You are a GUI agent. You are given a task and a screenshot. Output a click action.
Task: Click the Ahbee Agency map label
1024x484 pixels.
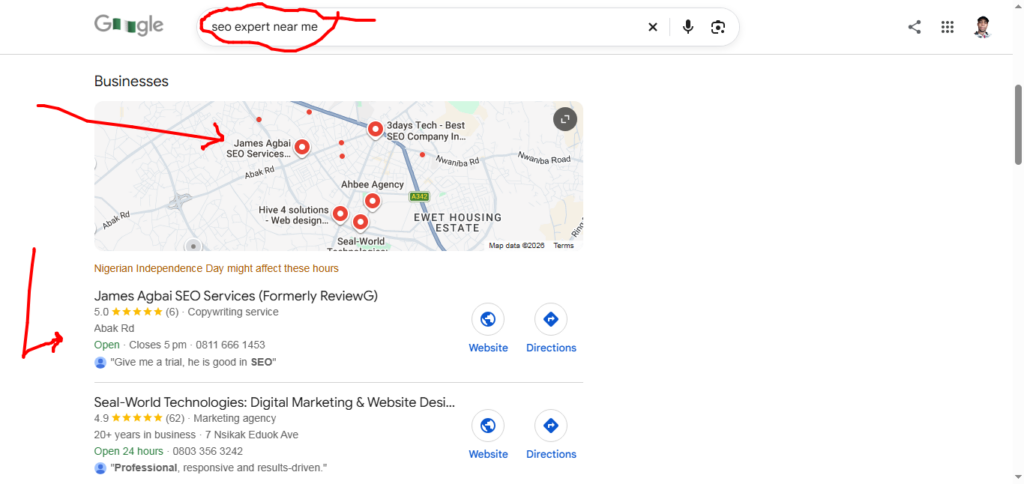click(x=372, y=185)
